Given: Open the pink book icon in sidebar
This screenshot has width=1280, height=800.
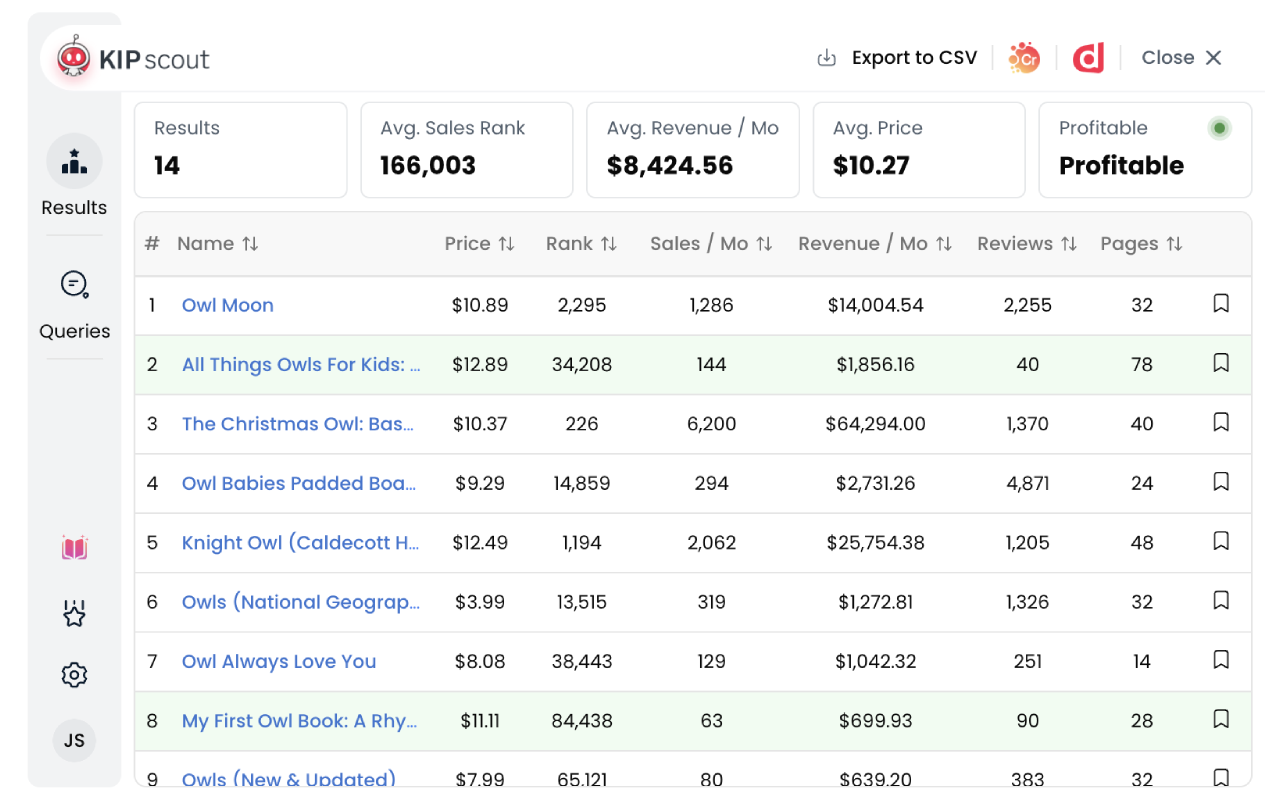Looking at the screenshot, I should (x=74, y=548).
